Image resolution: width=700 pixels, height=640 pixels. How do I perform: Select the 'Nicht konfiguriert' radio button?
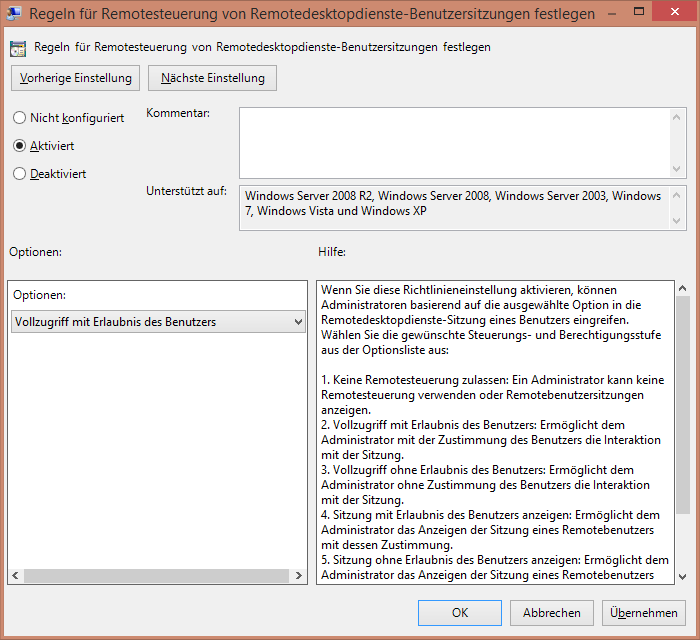coord(19,118)
